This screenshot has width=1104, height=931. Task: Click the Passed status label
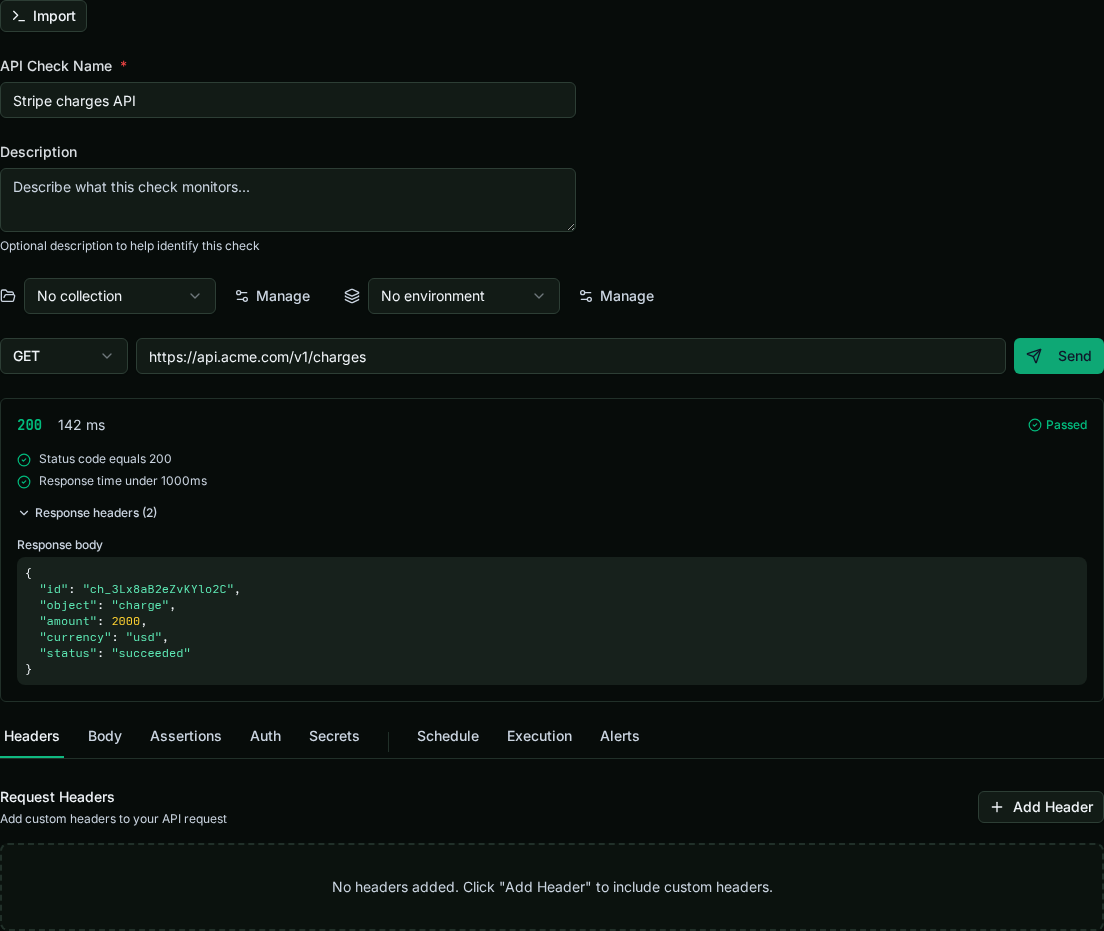coord(1066,425)
